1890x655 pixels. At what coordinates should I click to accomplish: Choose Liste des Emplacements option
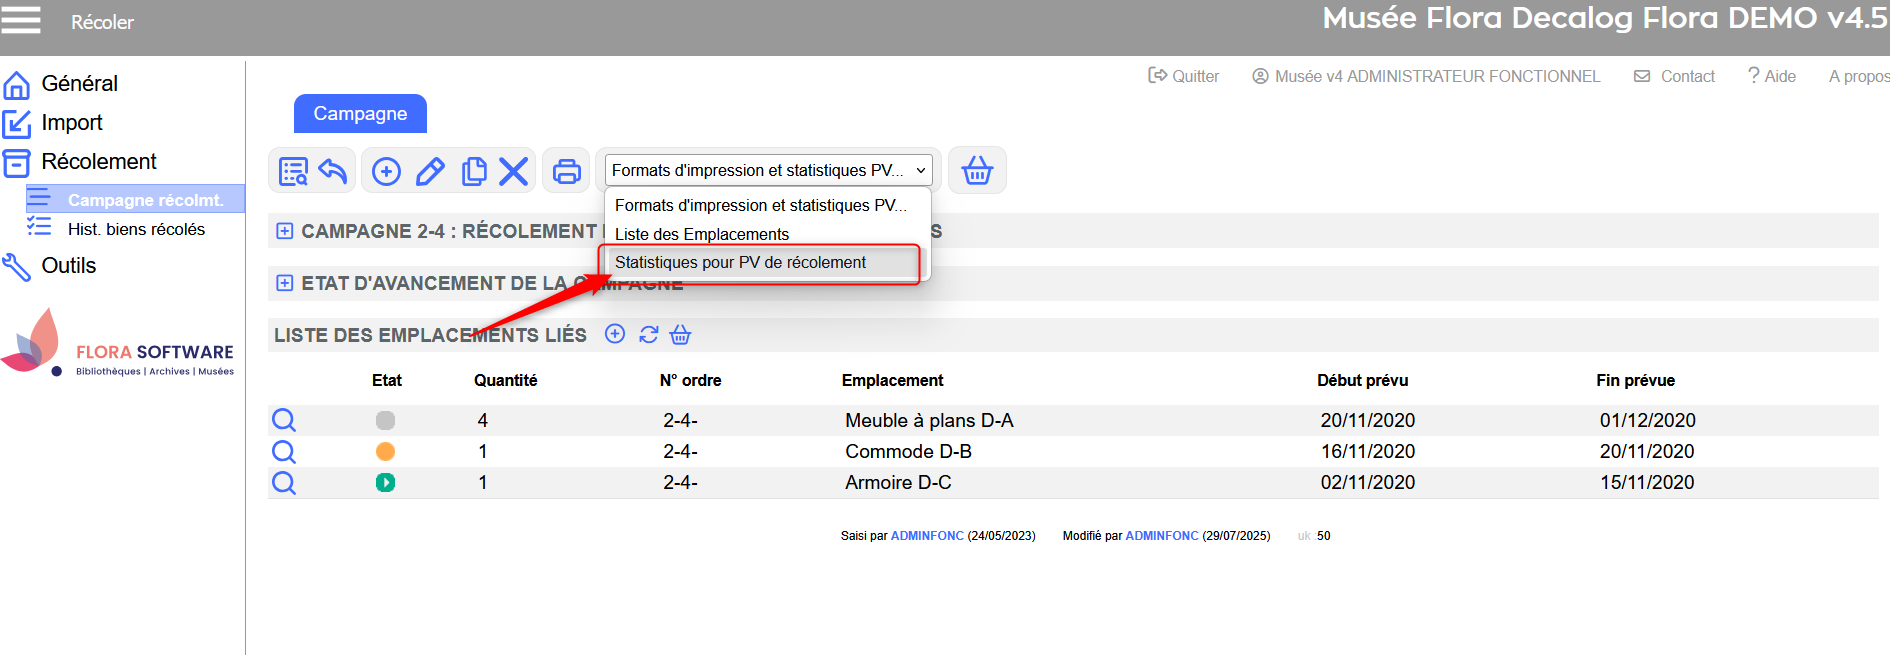[x=702, y=234]
